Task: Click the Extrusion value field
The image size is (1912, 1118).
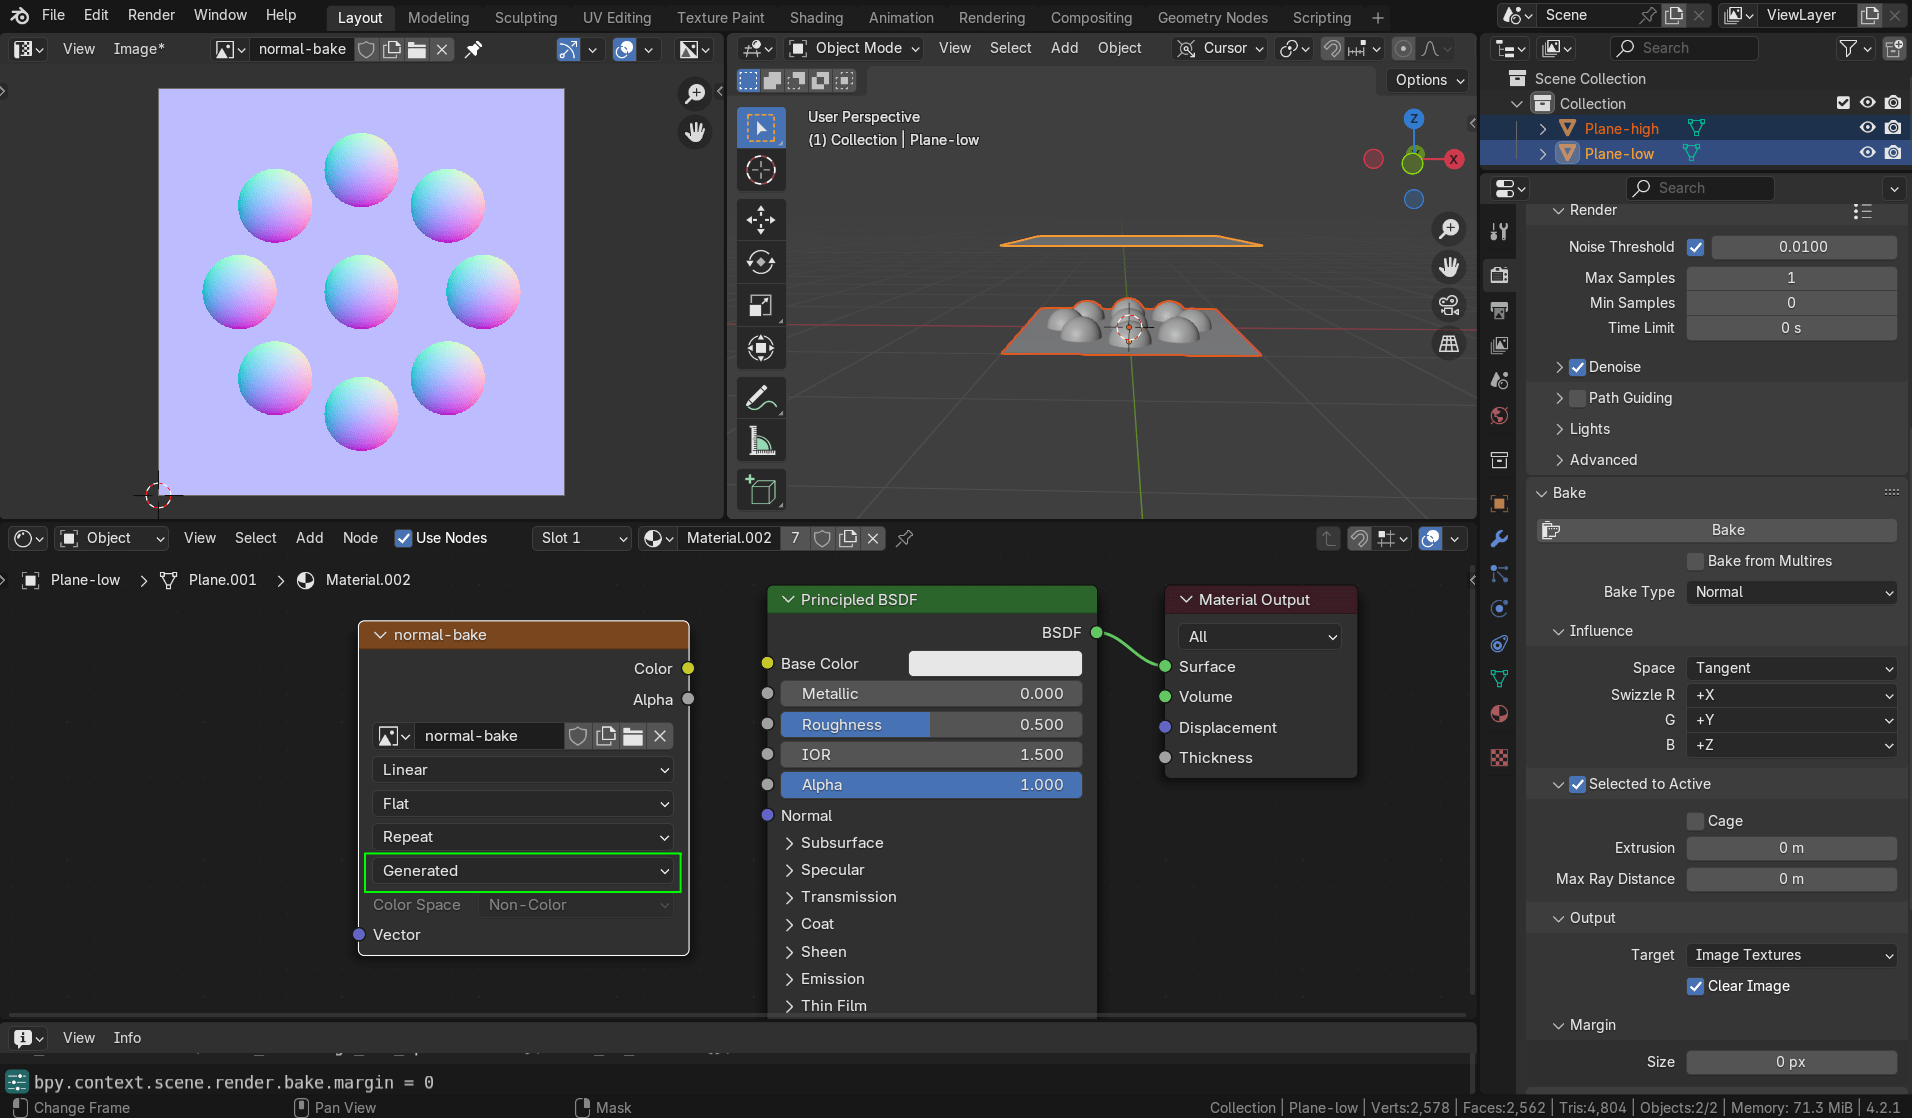Action: (1792, 848)
